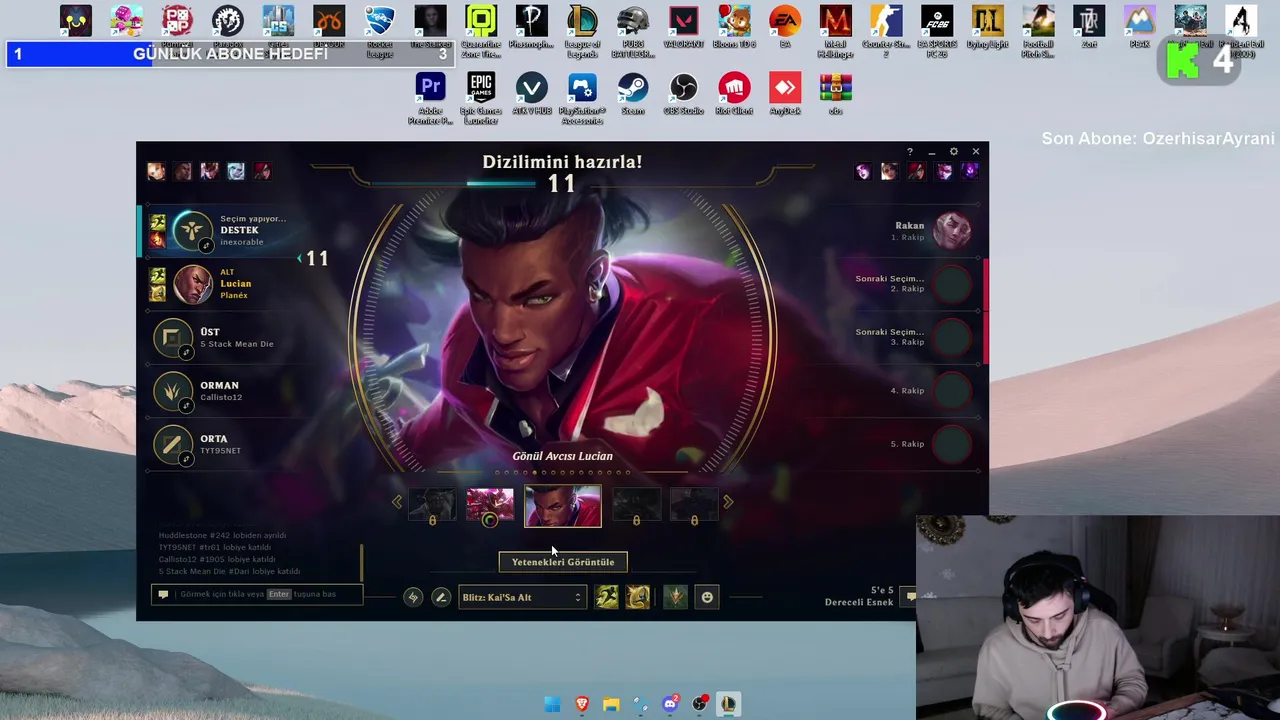Viewport: 1280px width, 720px height.
Task: Open Discord from taskbar
Action: pyautogui.click(x=670, y=704)
